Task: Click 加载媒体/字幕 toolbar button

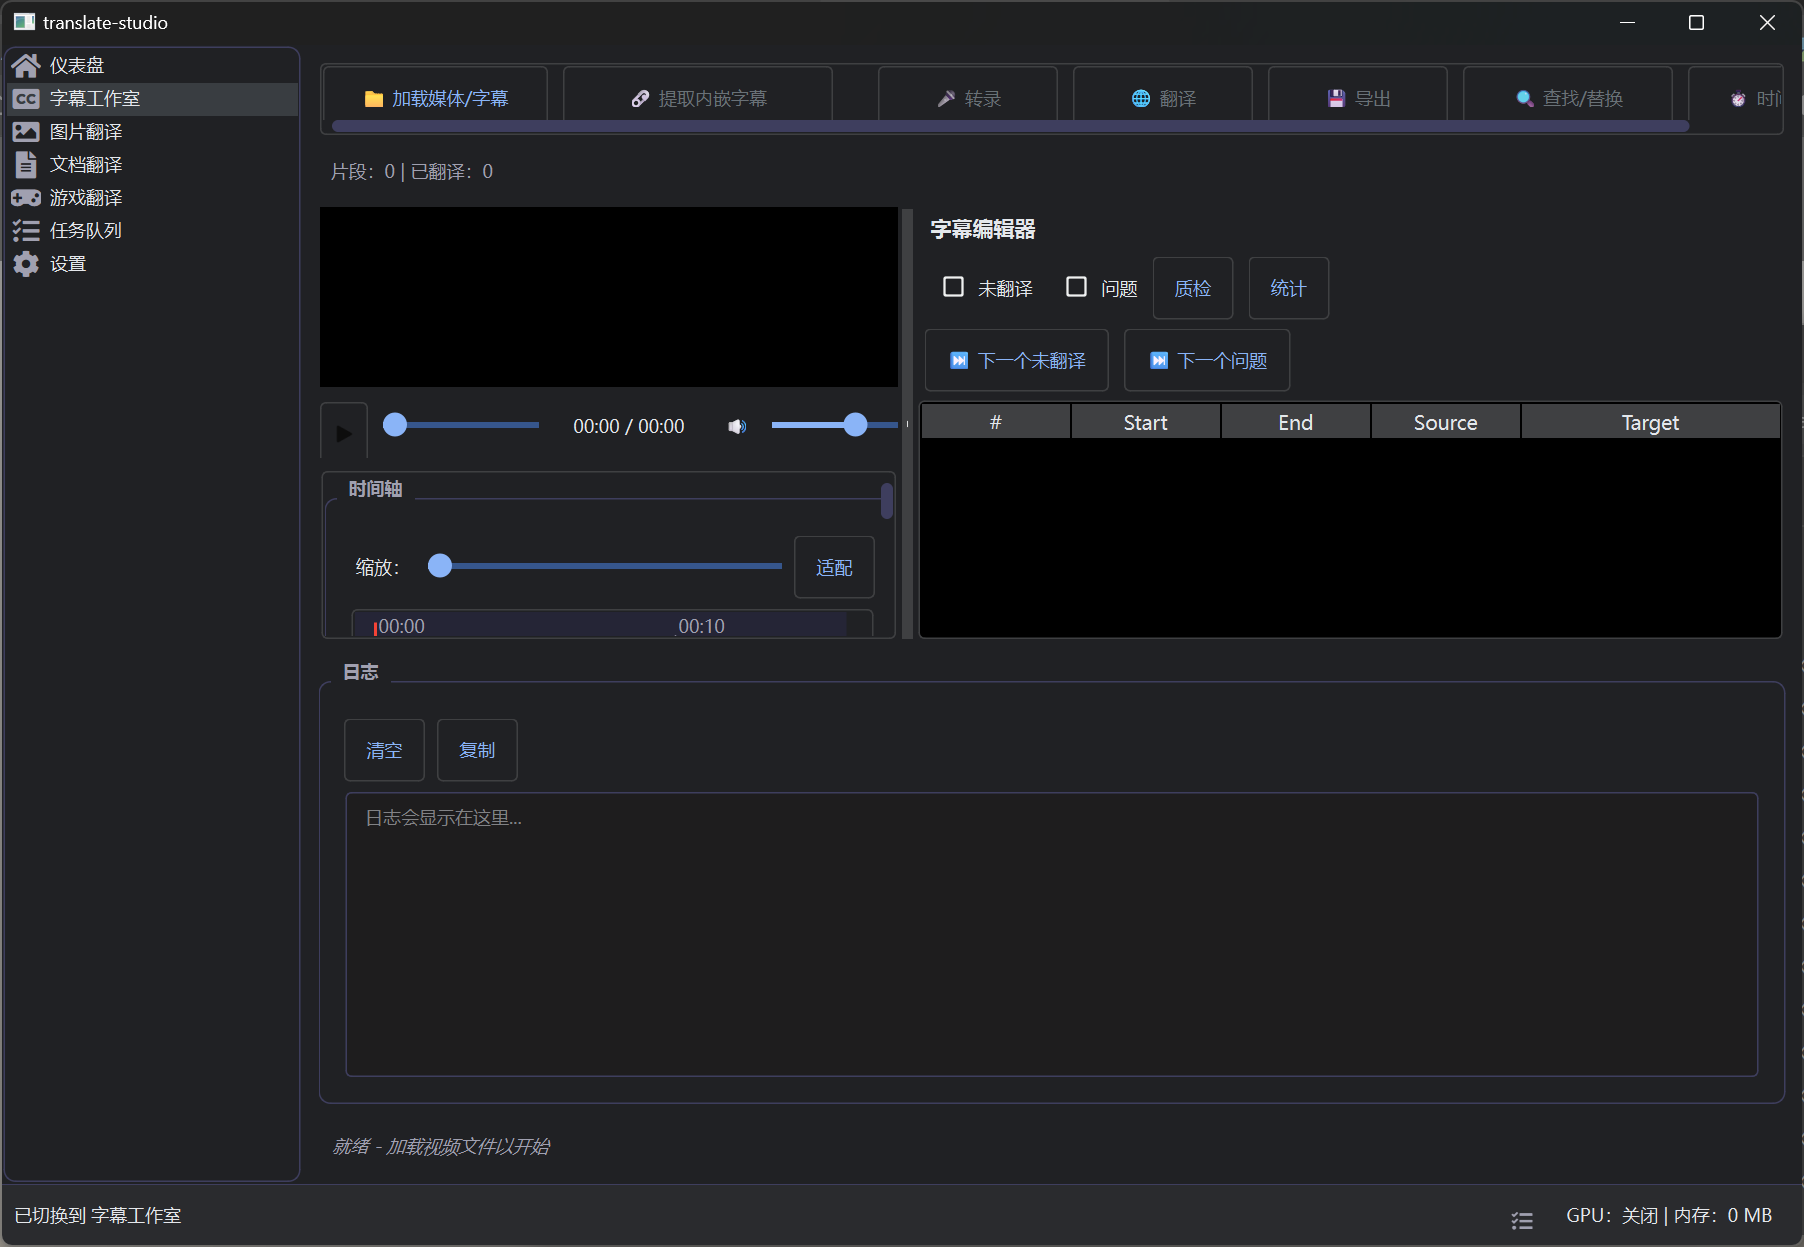Action: [x=435, y=98]
